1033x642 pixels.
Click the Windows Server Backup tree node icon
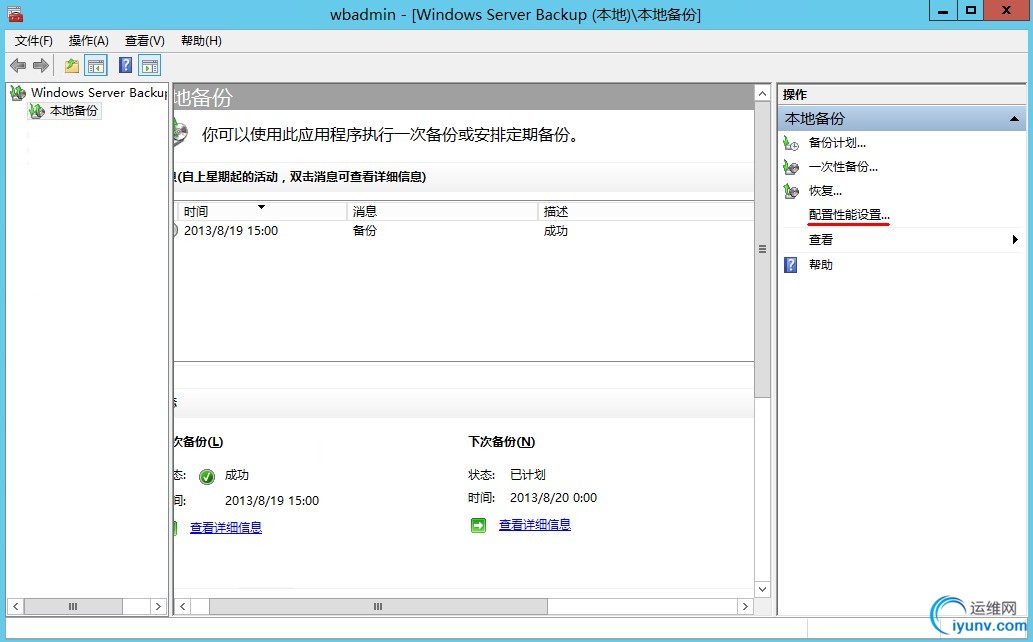[x=18, y=93]
